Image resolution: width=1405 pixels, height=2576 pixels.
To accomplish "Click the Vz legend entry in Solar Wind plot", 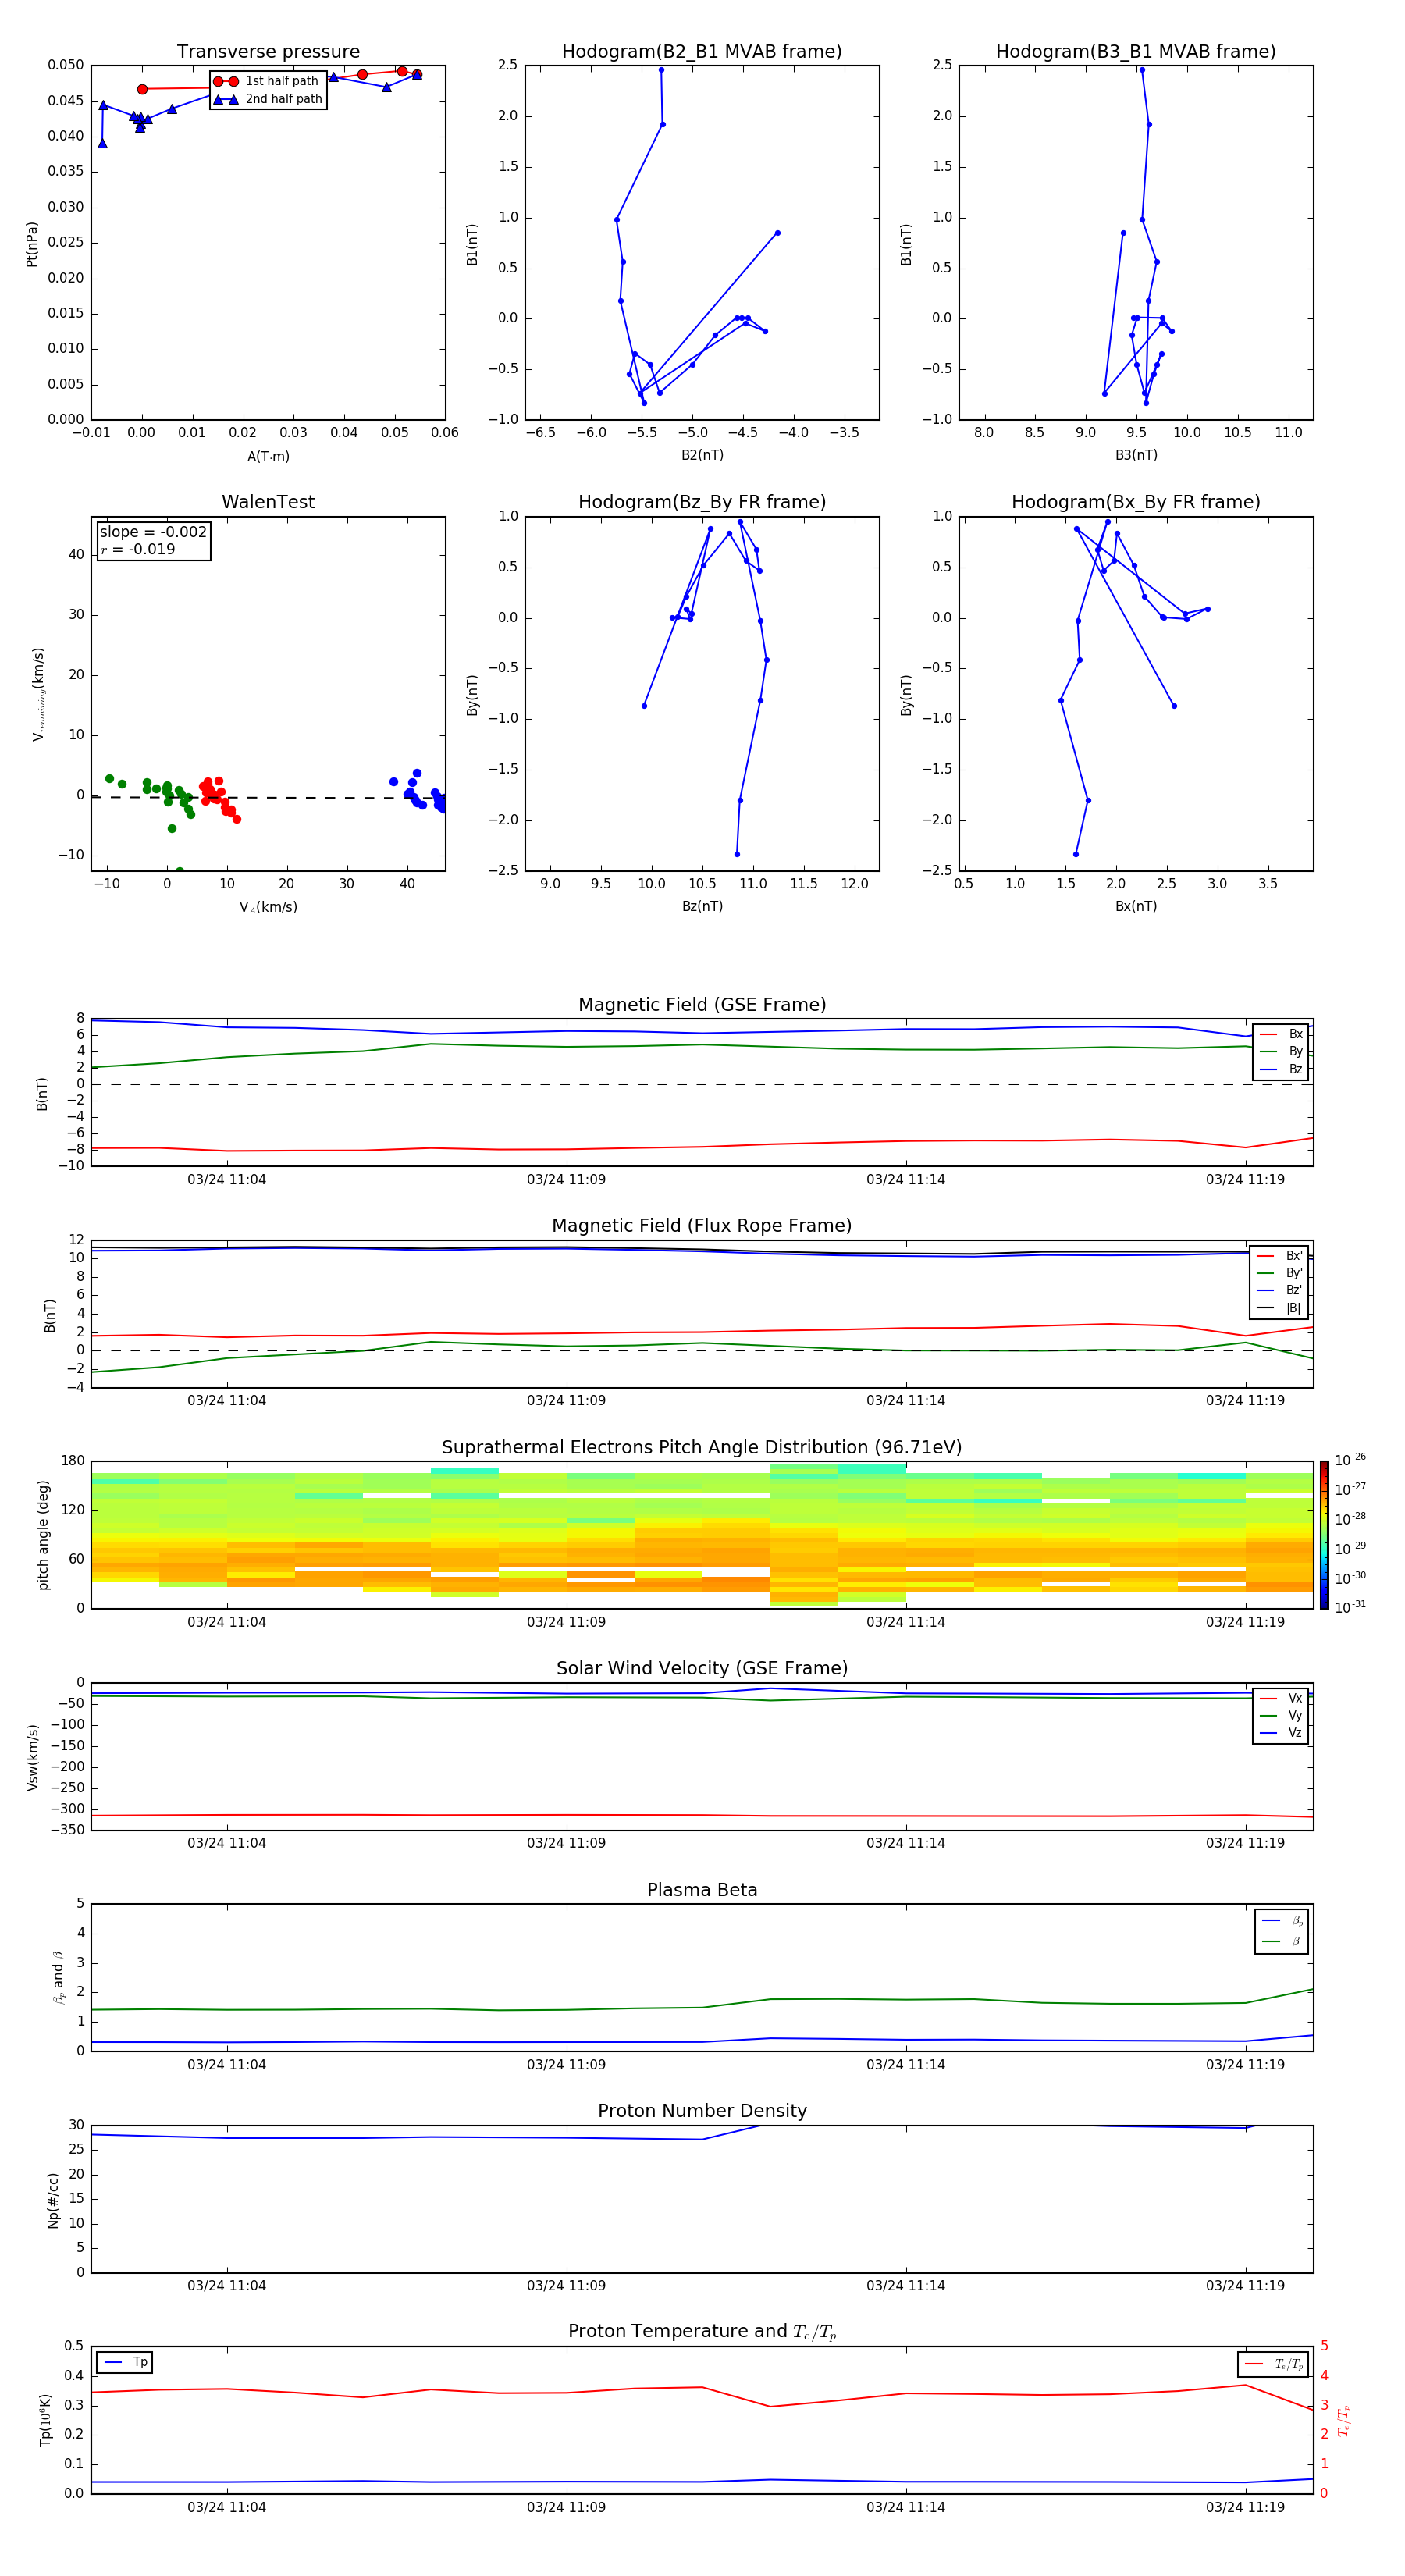I will click(1281, 1733).
